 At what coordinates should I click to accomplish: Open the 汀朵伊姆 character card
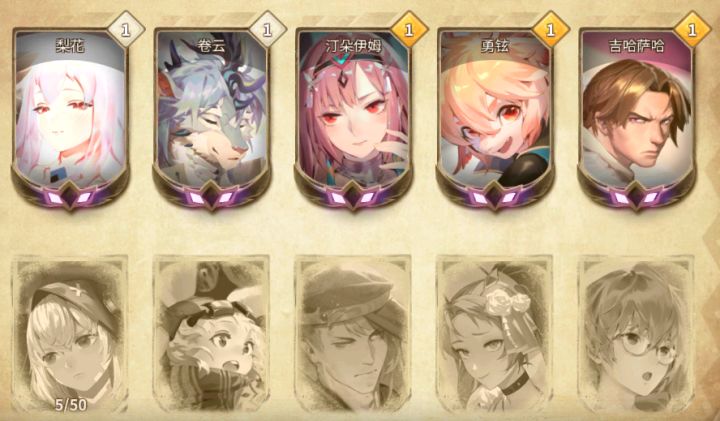[353, 117]
